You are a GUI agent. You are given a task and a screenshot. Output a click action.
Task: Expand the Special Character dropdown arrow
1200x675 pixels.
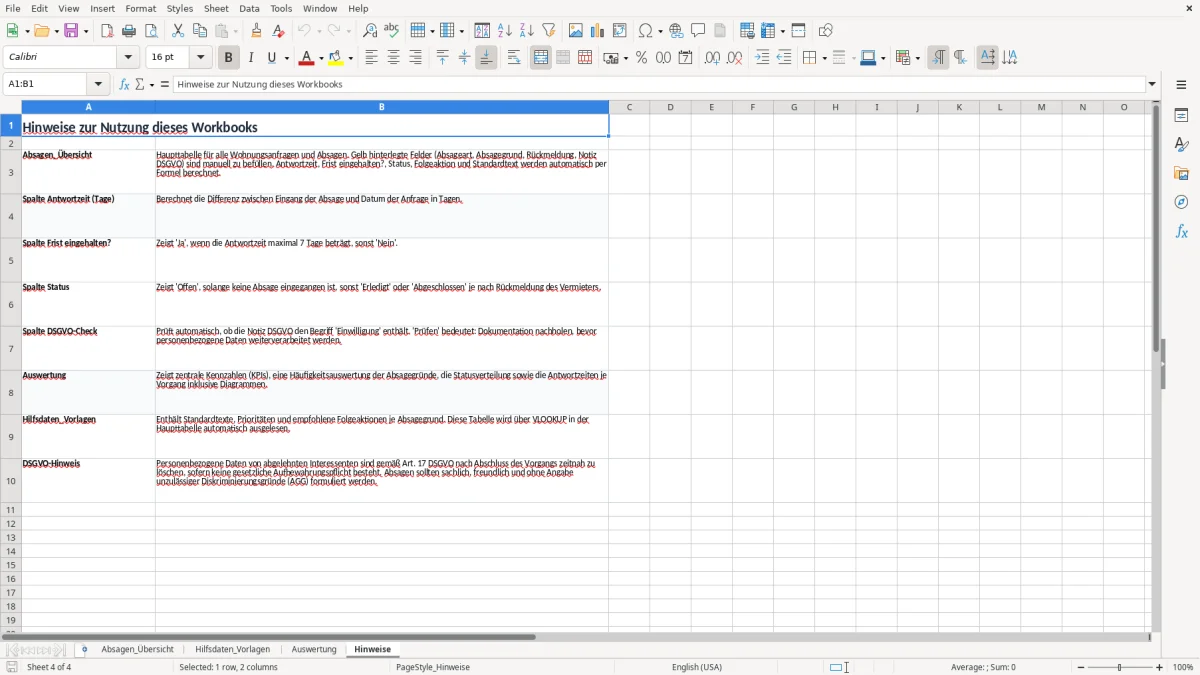pyautogui.click(x=660, y=31)
